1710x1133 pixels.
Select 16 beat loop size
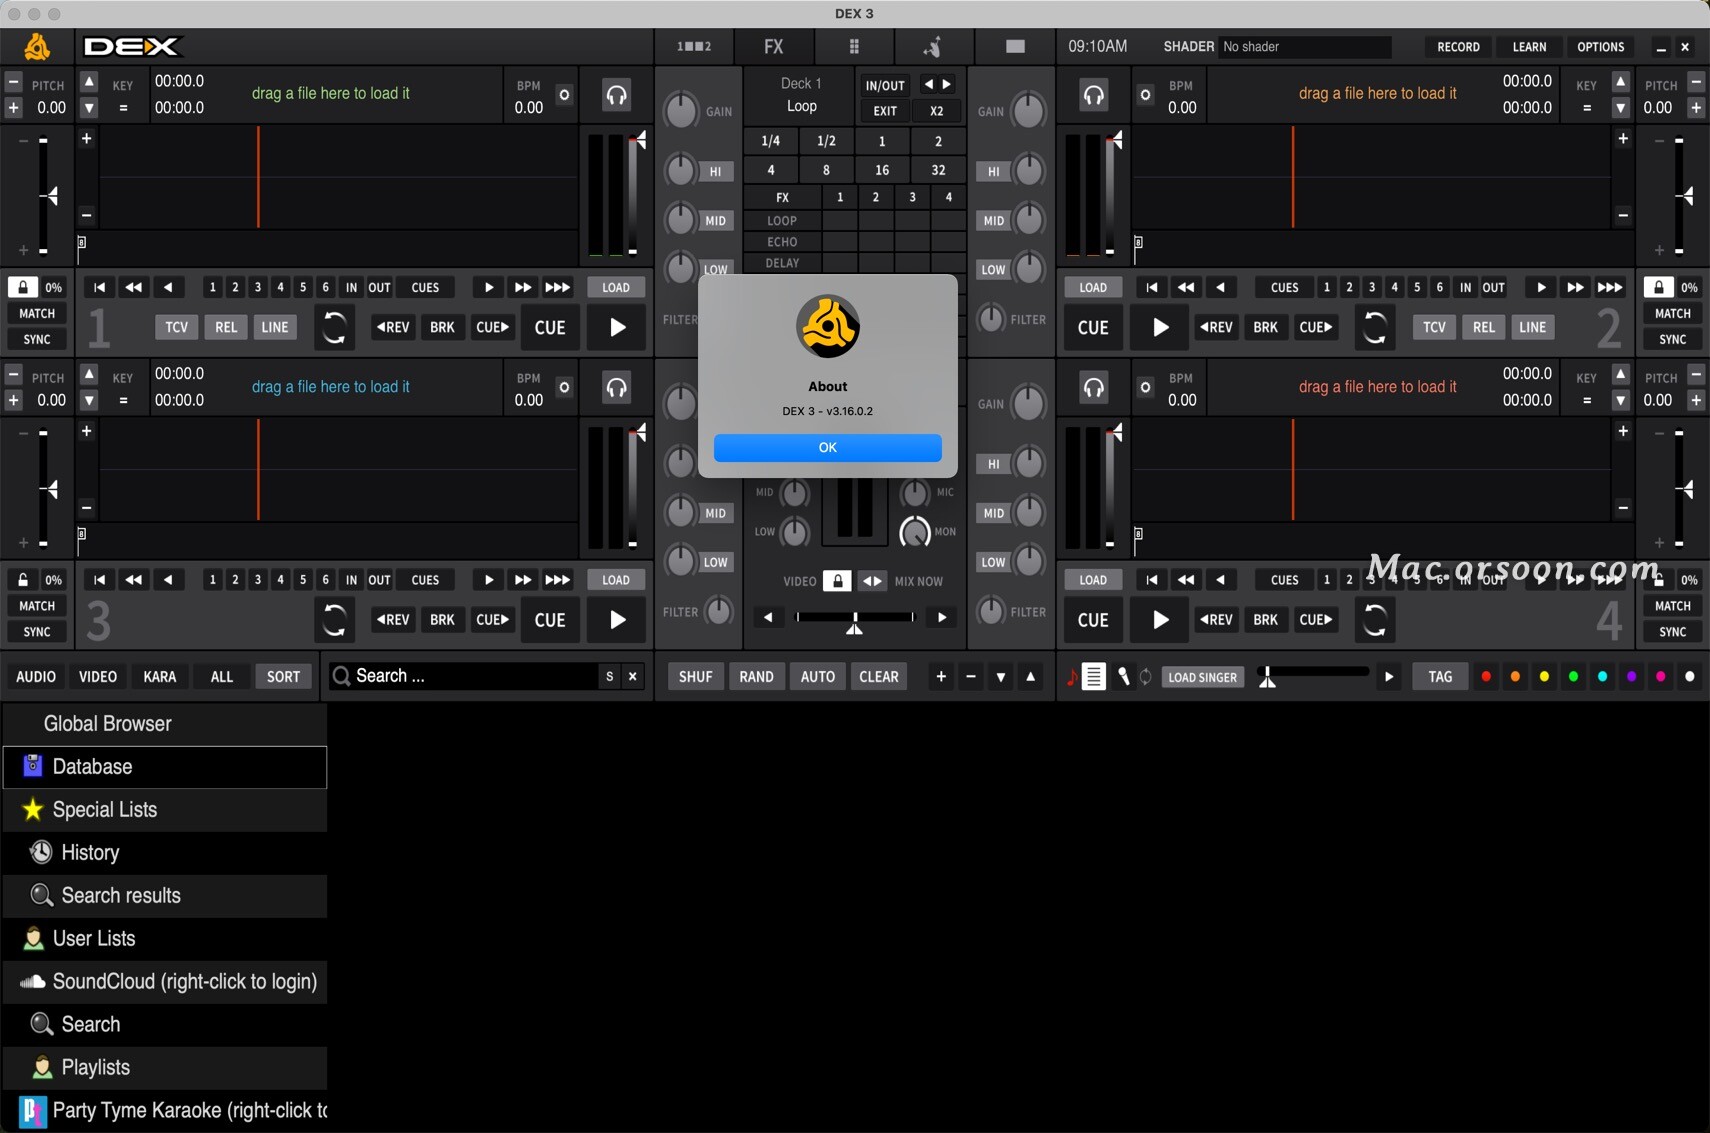point(882,170)
